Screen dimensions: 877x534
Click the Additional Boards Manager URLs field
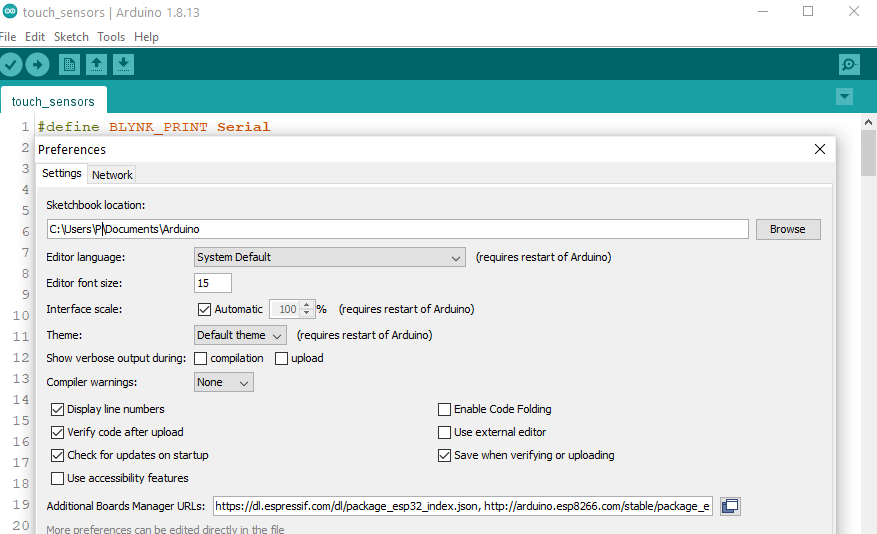coord(463,506)
